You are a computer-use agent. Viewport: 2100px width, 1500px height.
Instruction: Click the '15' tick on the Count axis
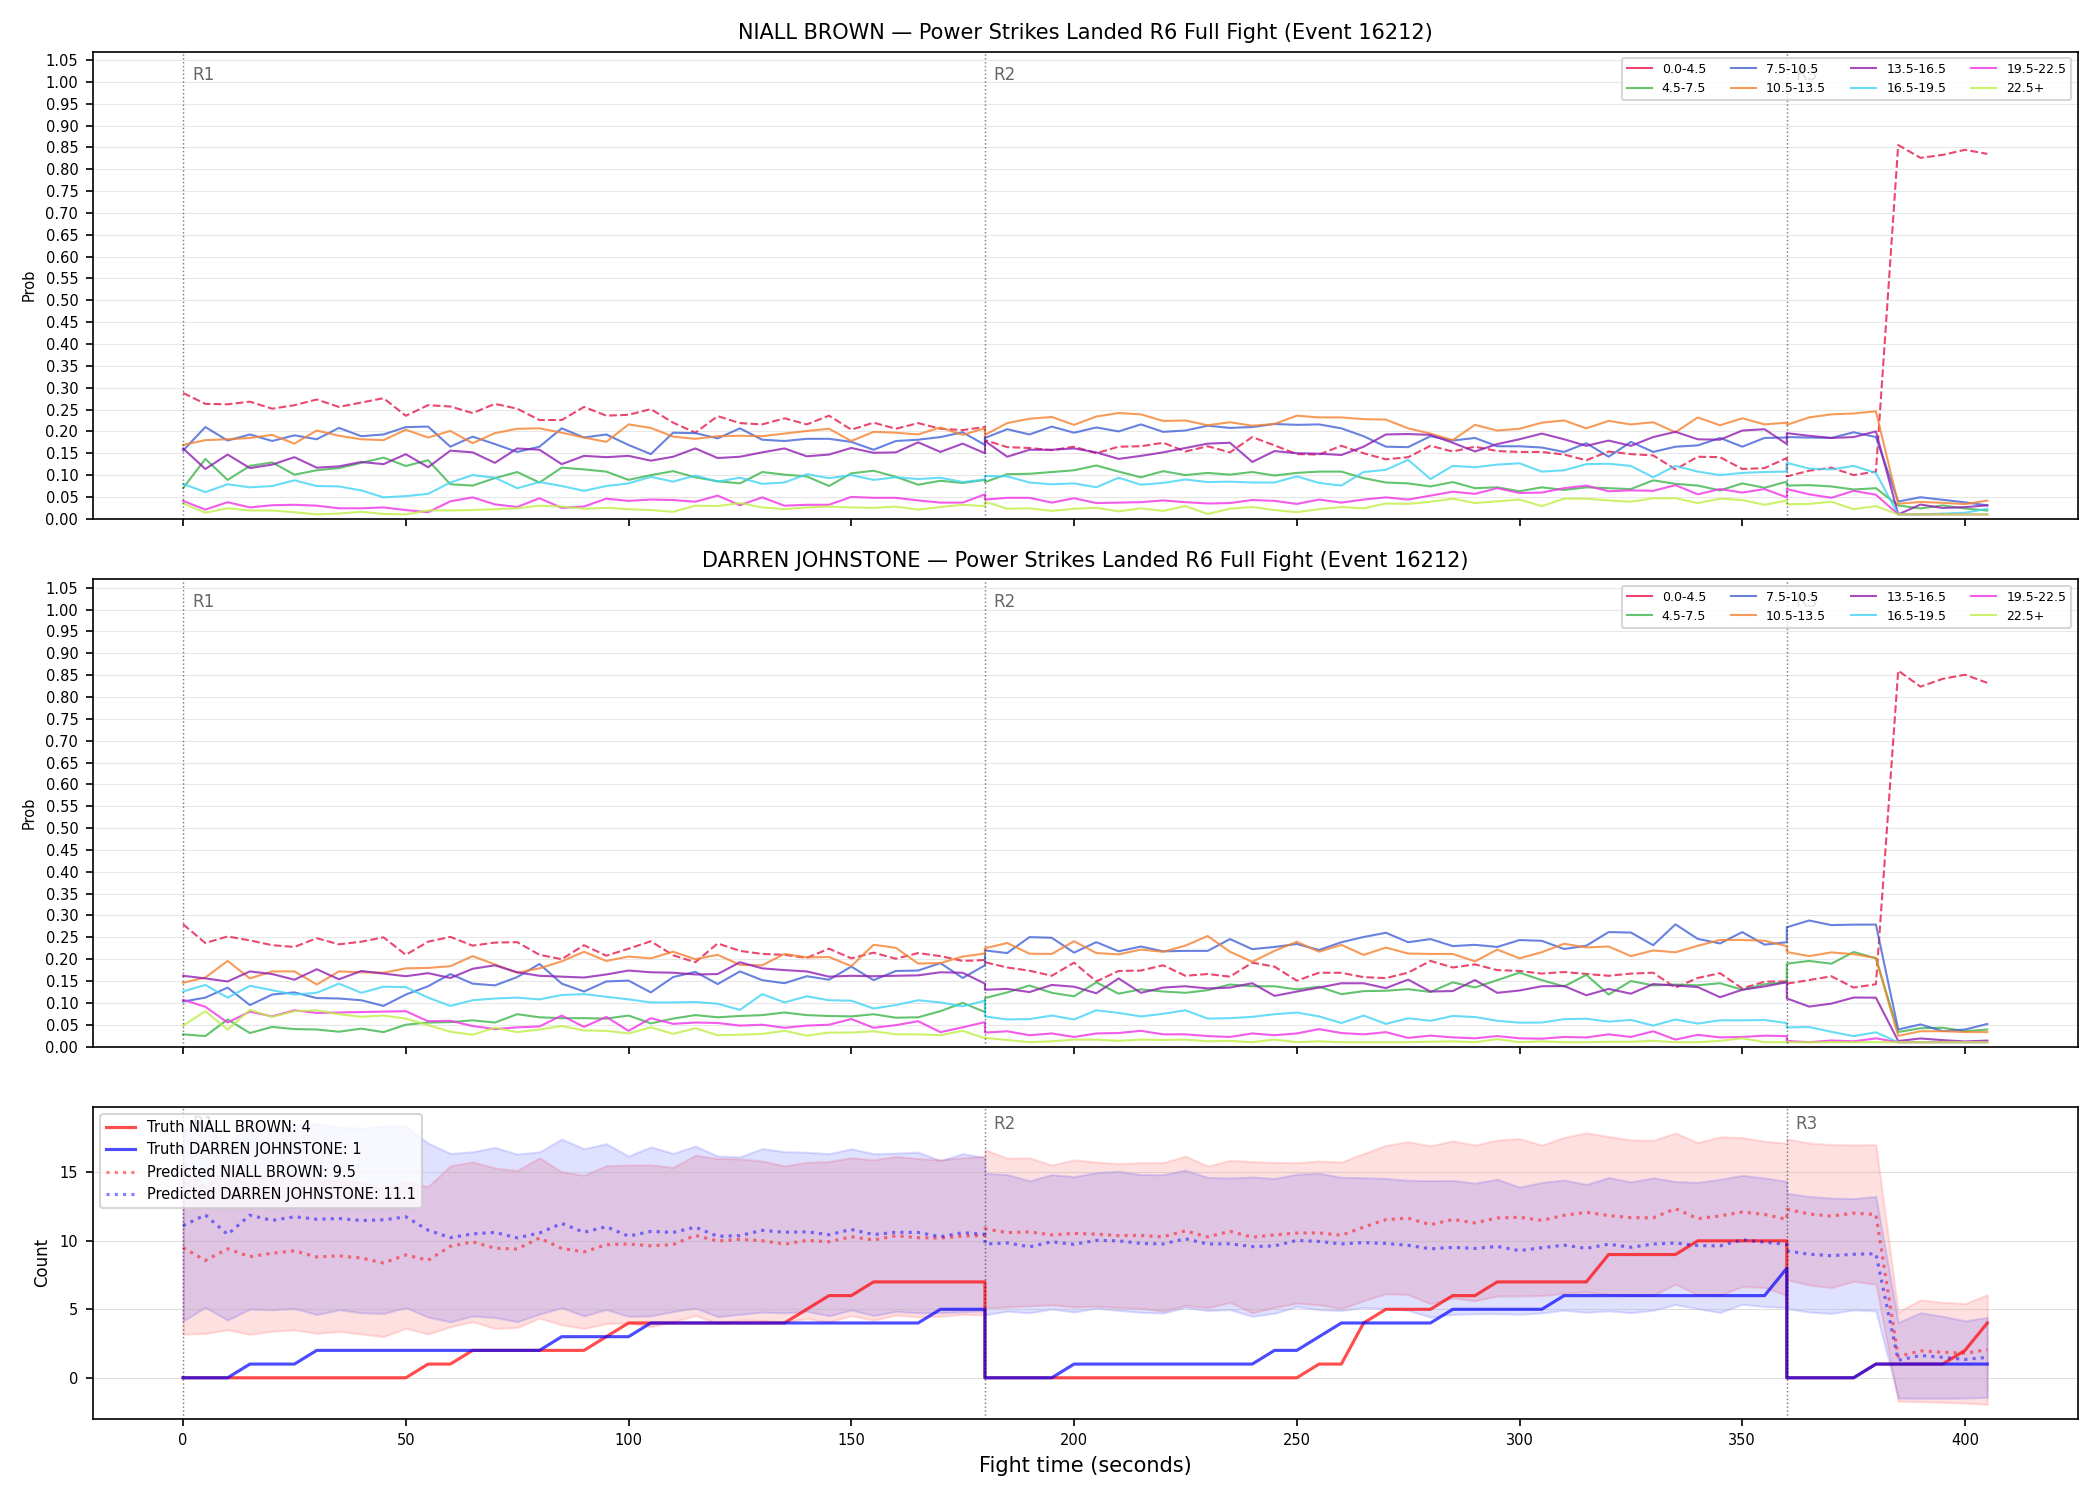pyautogui.click(x=69, y=1172)
